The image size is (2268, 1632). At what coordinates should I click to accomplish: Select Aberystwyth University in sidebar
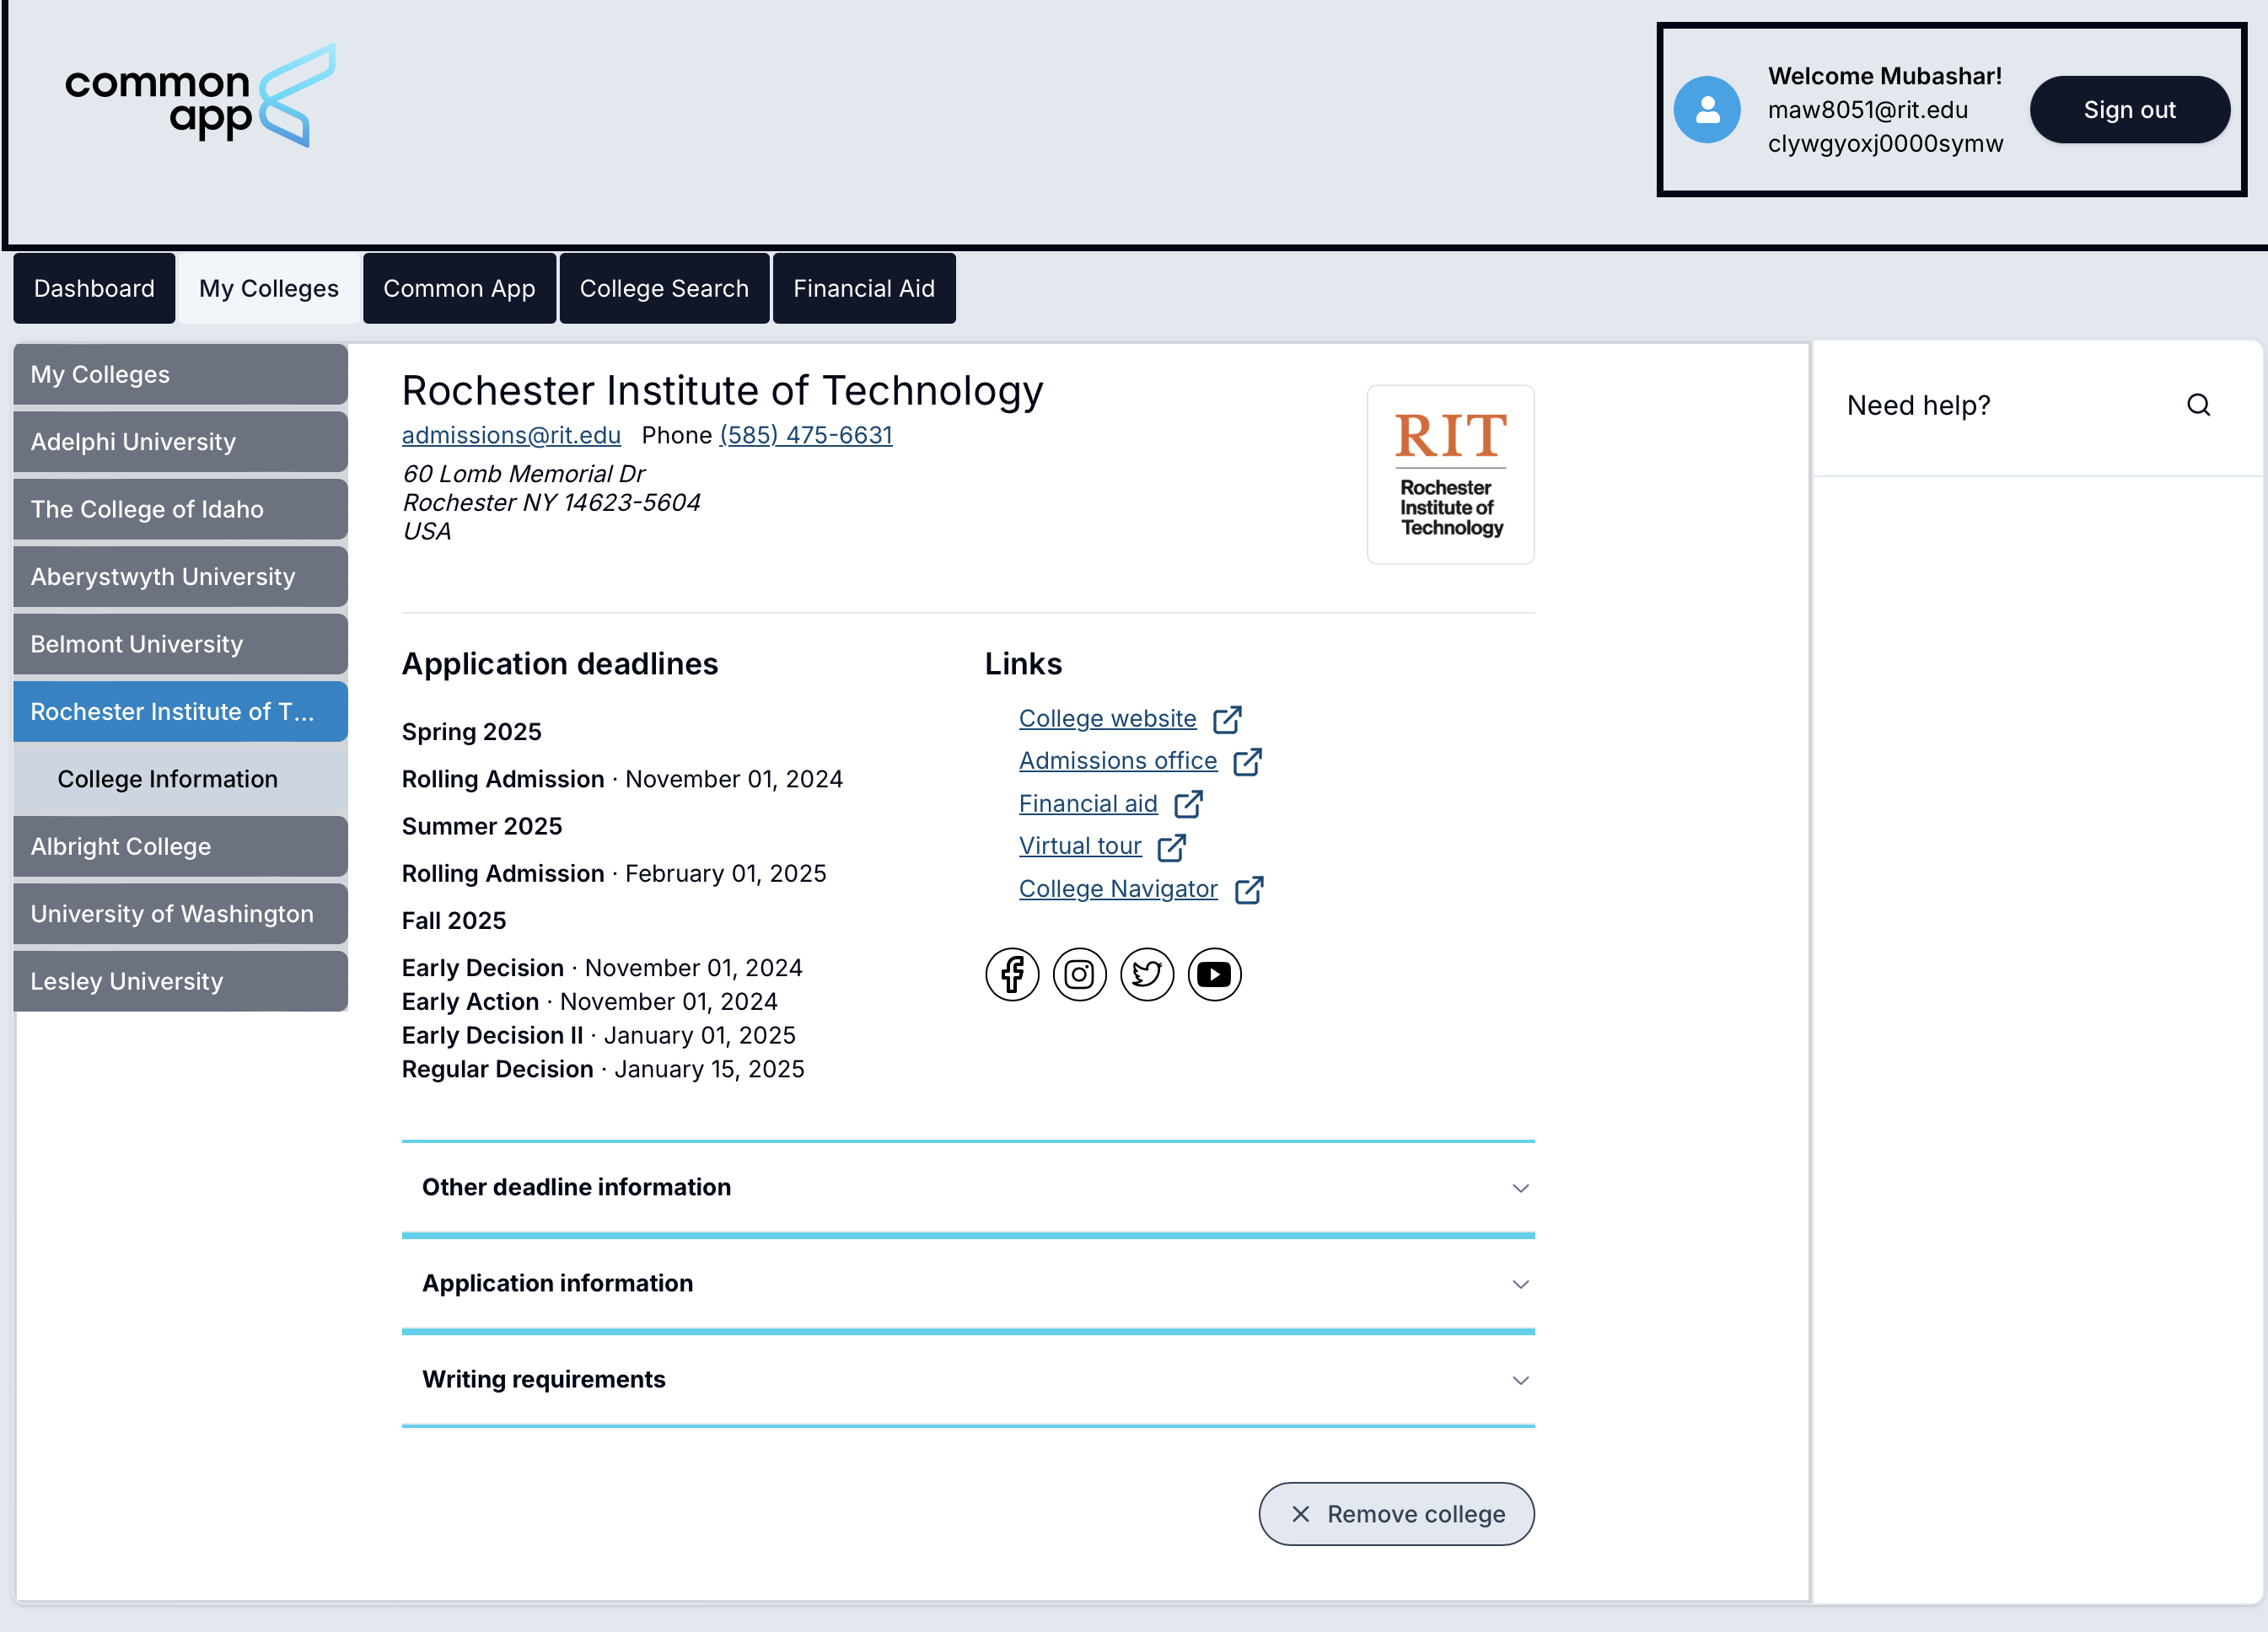[180, 577]
